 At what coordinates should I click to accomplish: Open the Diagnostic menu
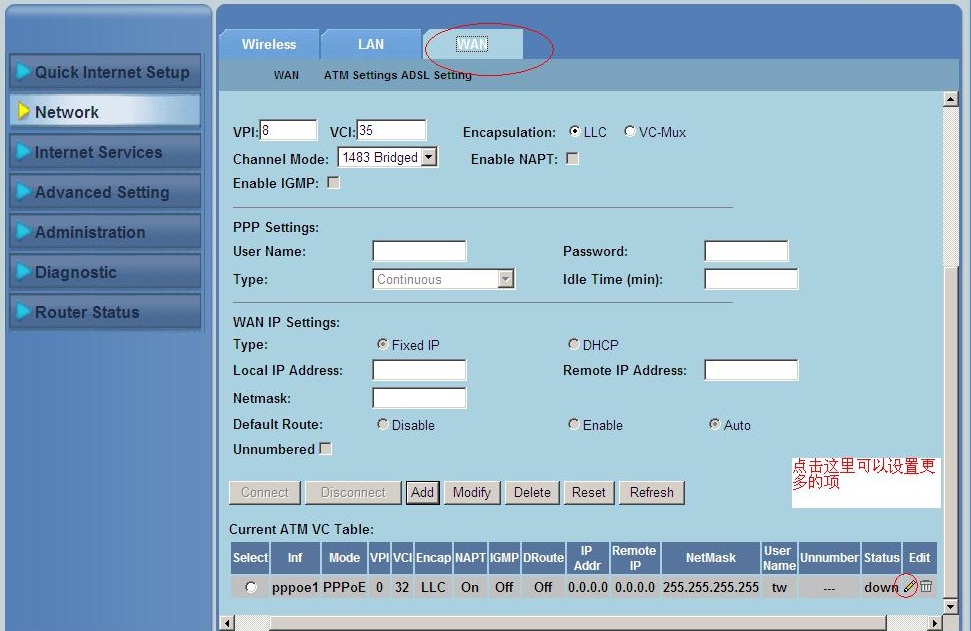[x=105, y=271]
